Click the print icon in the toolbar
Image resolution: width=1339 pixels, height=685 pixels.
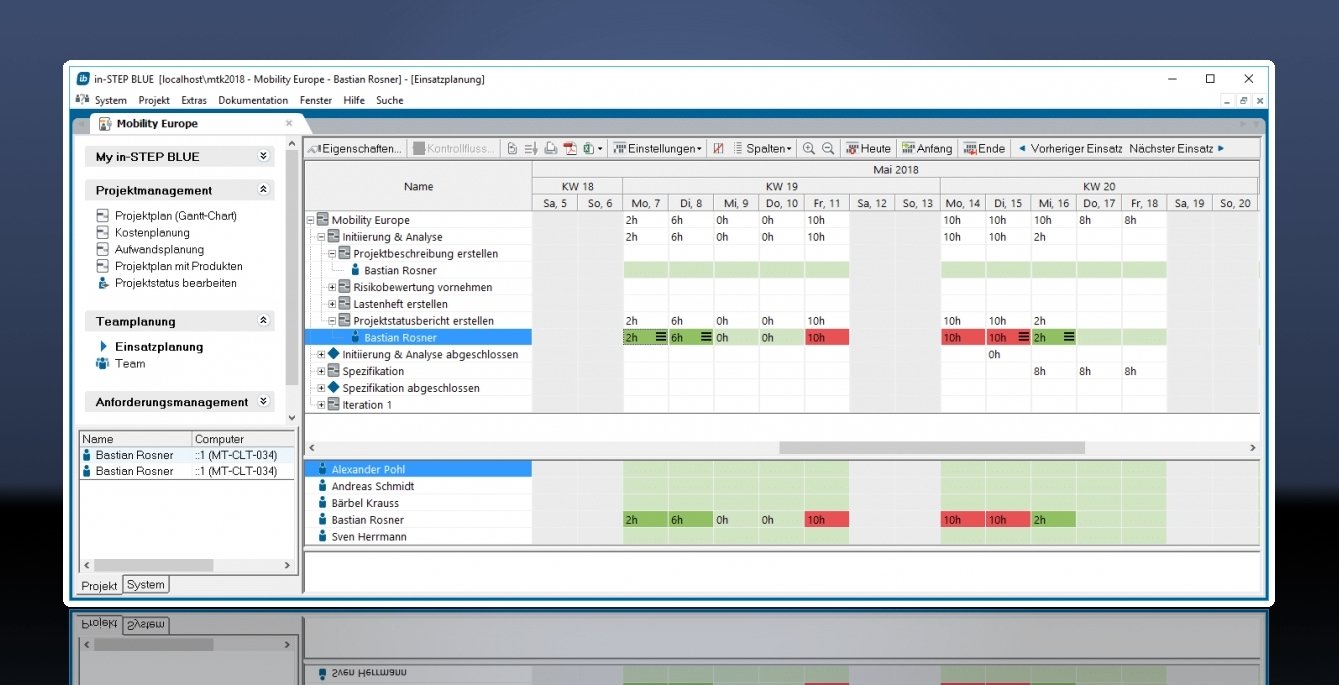pyautogui.click(x=550, y=149)
